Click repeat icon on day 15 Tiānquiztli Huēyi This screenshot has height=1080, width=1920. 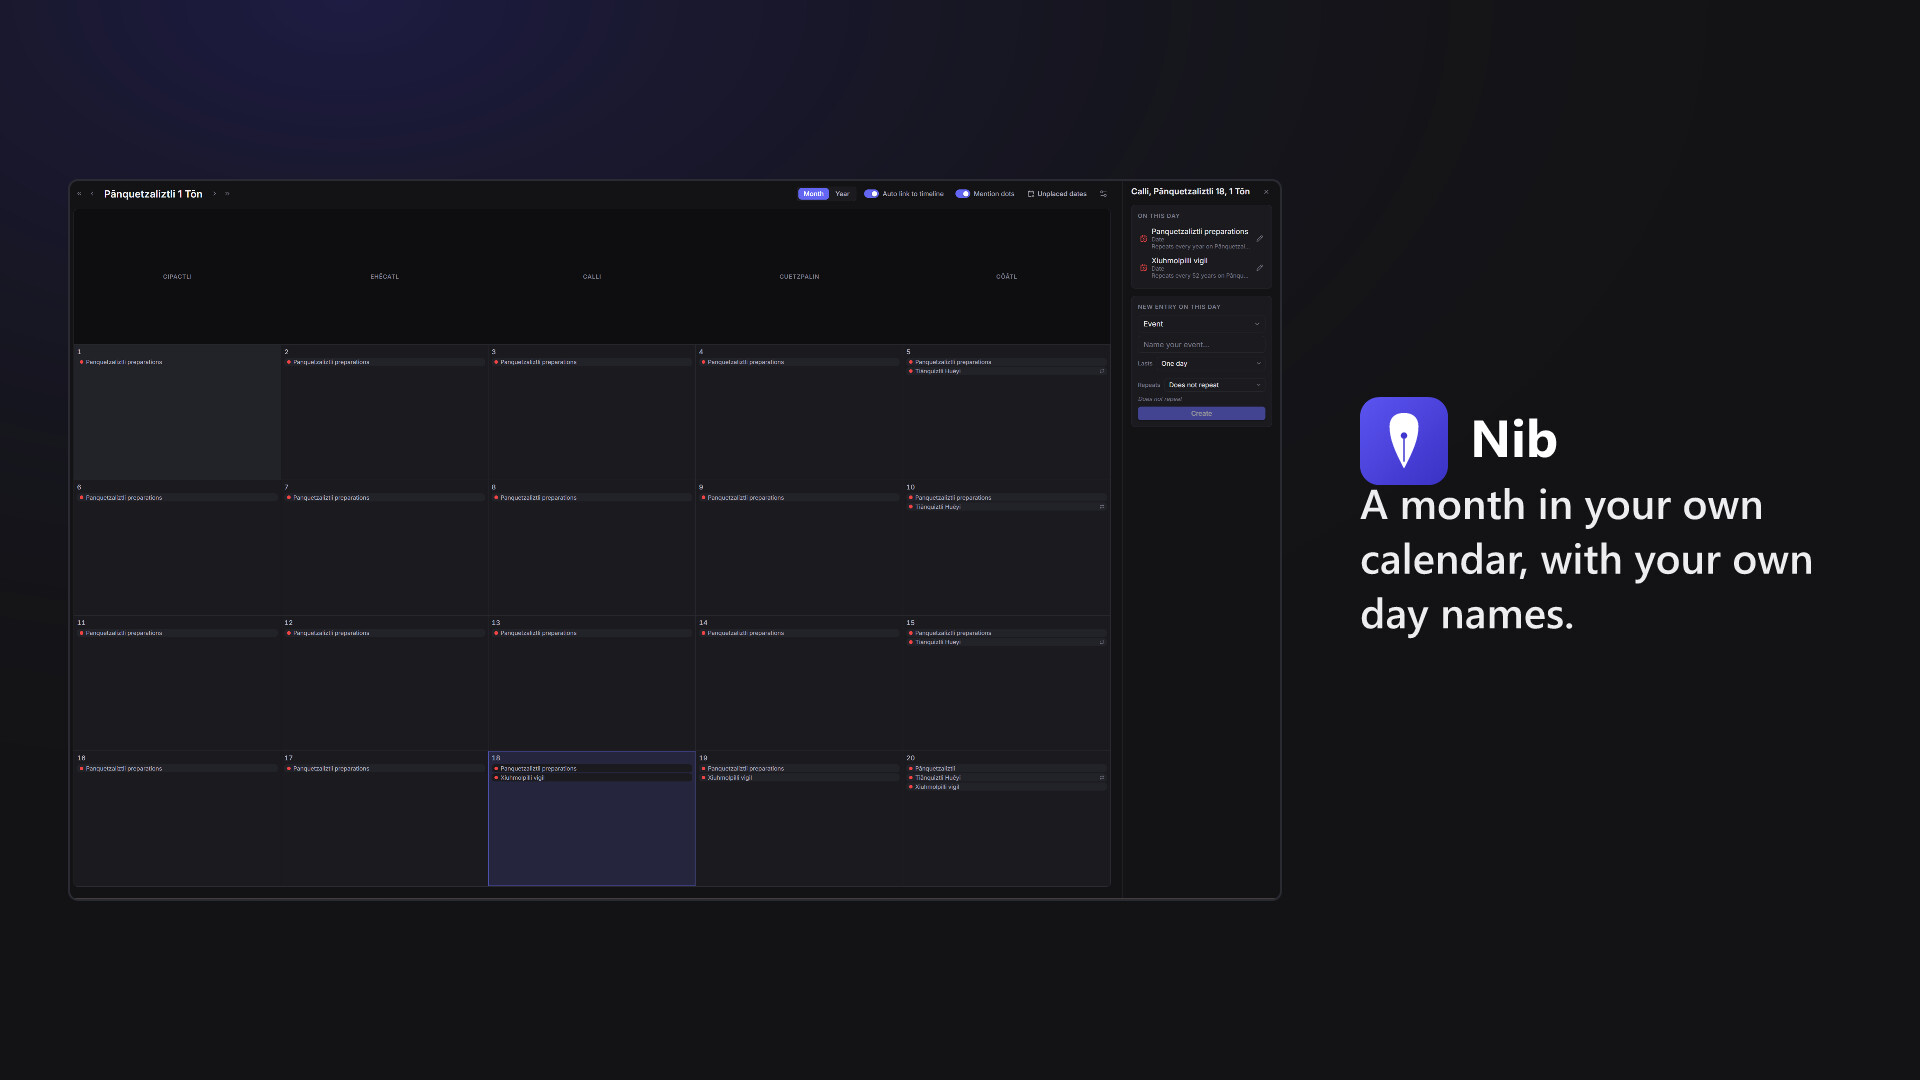1102,642
